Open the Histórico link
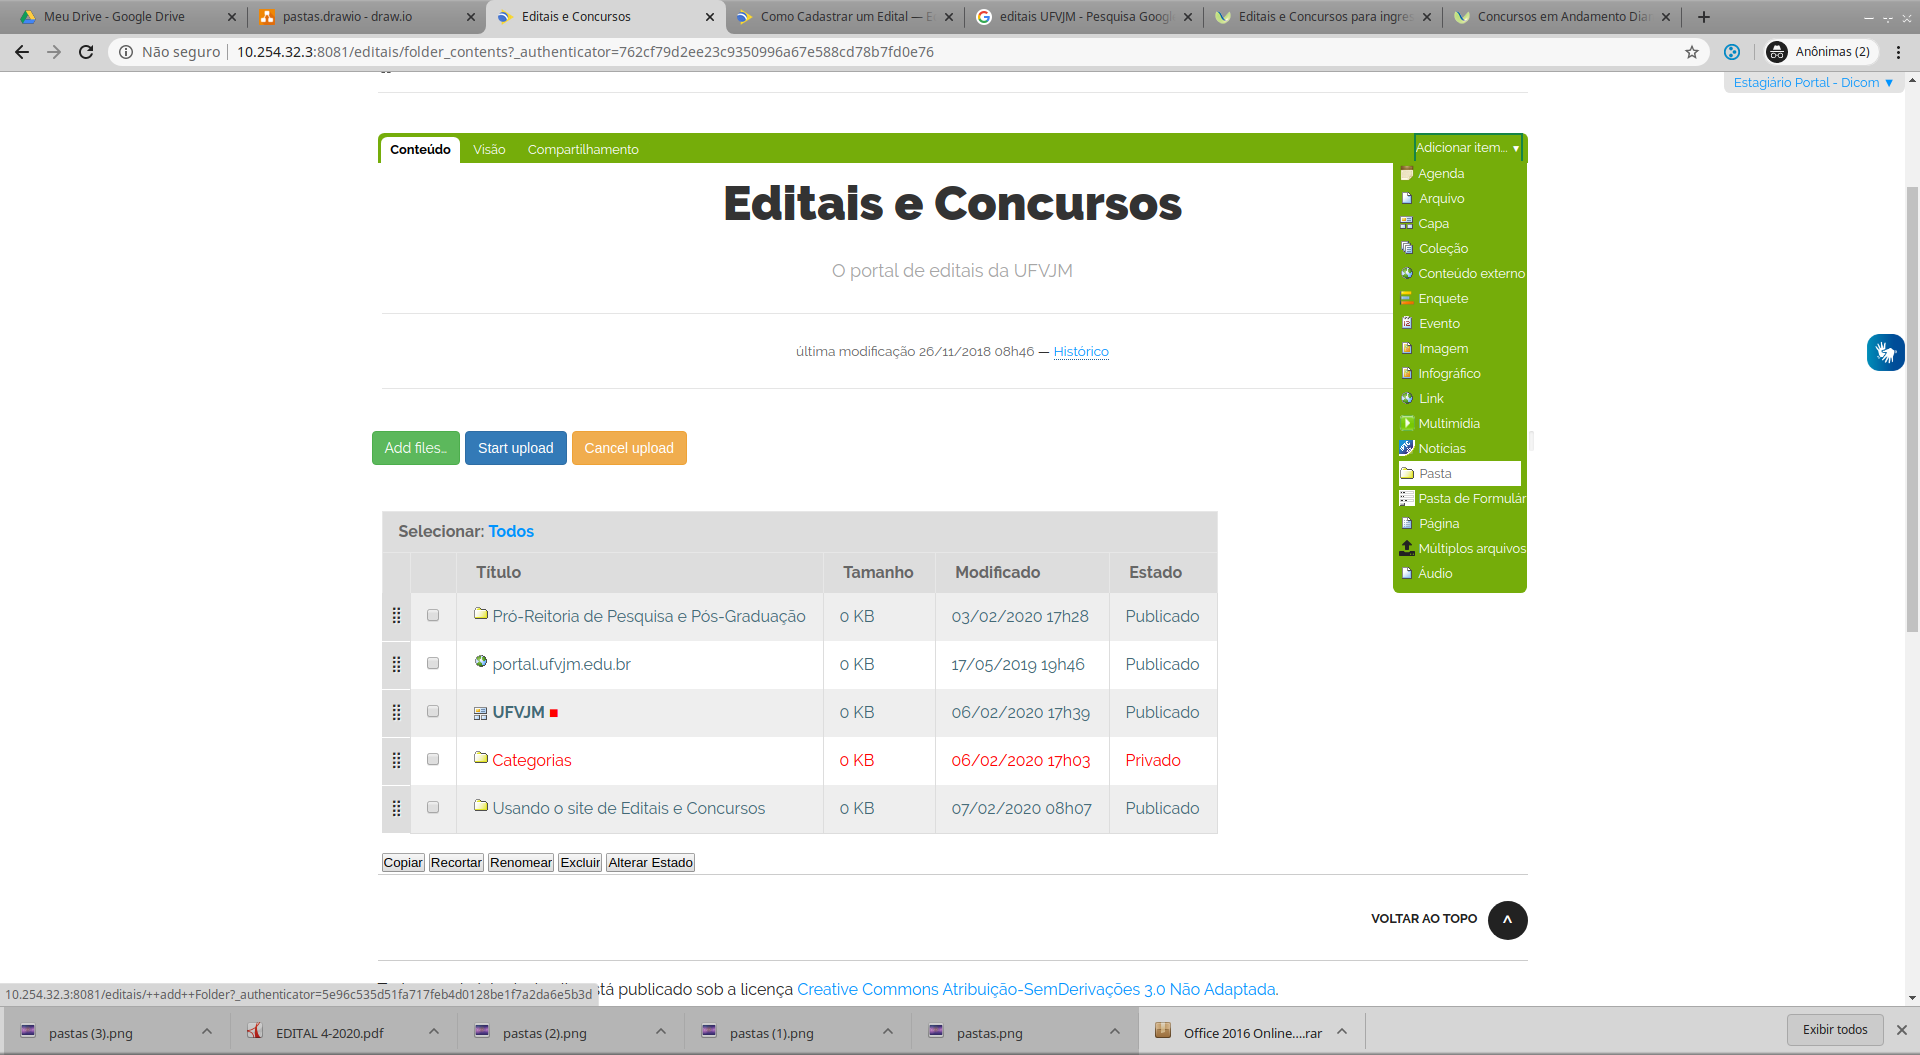This screenshot has height=1055, width=1920. [x=1080, y=352]
